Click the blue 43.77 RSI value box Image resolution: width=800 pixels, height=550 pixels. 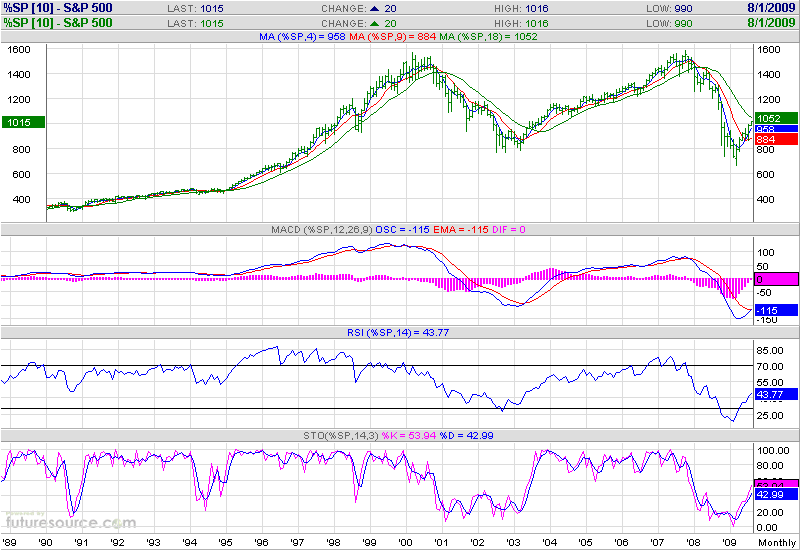[x=776, y=394]
